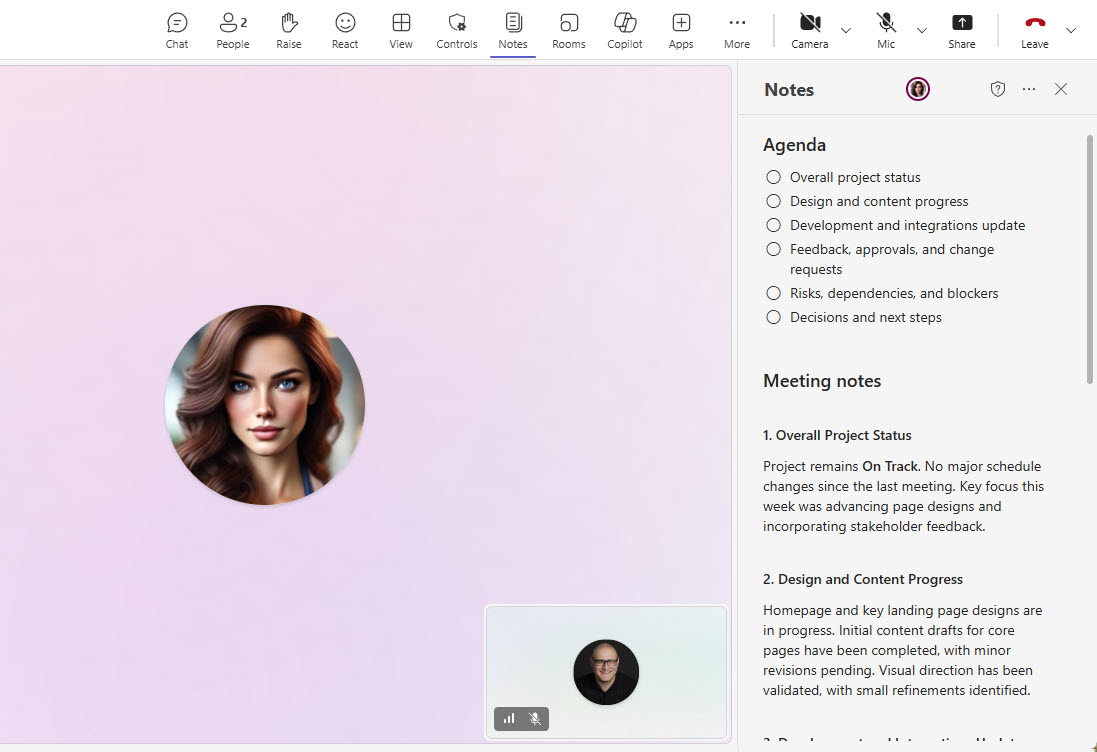This screenshot has height=752, width=1097.
Task: Mark Design and content progress complete
Action: (x=773, y=201)
